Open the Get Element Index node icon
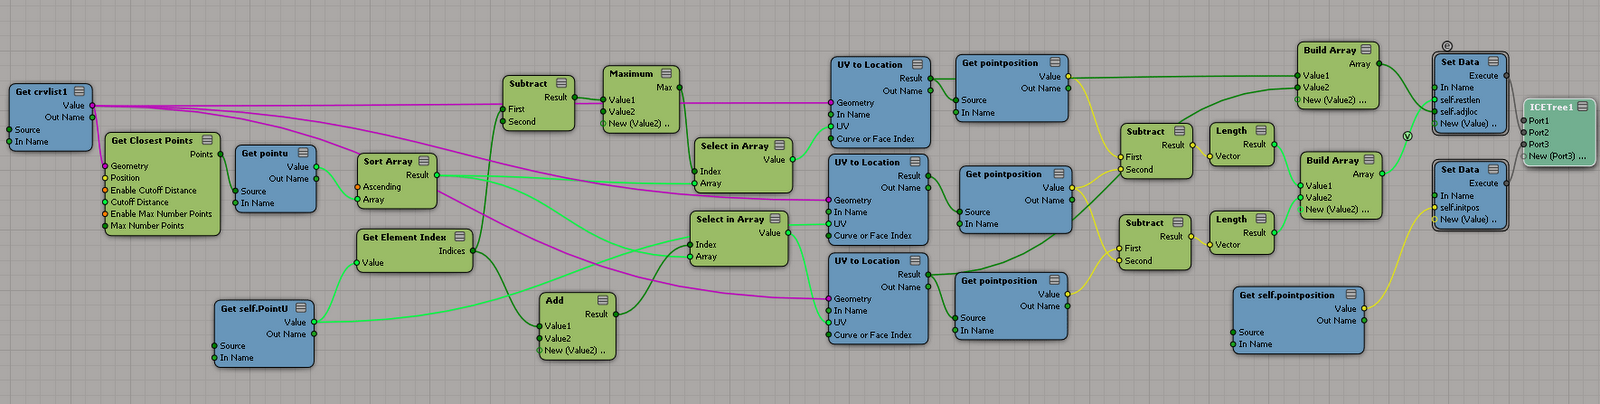This screenshot has height=404, width=1600. (460, 237)
